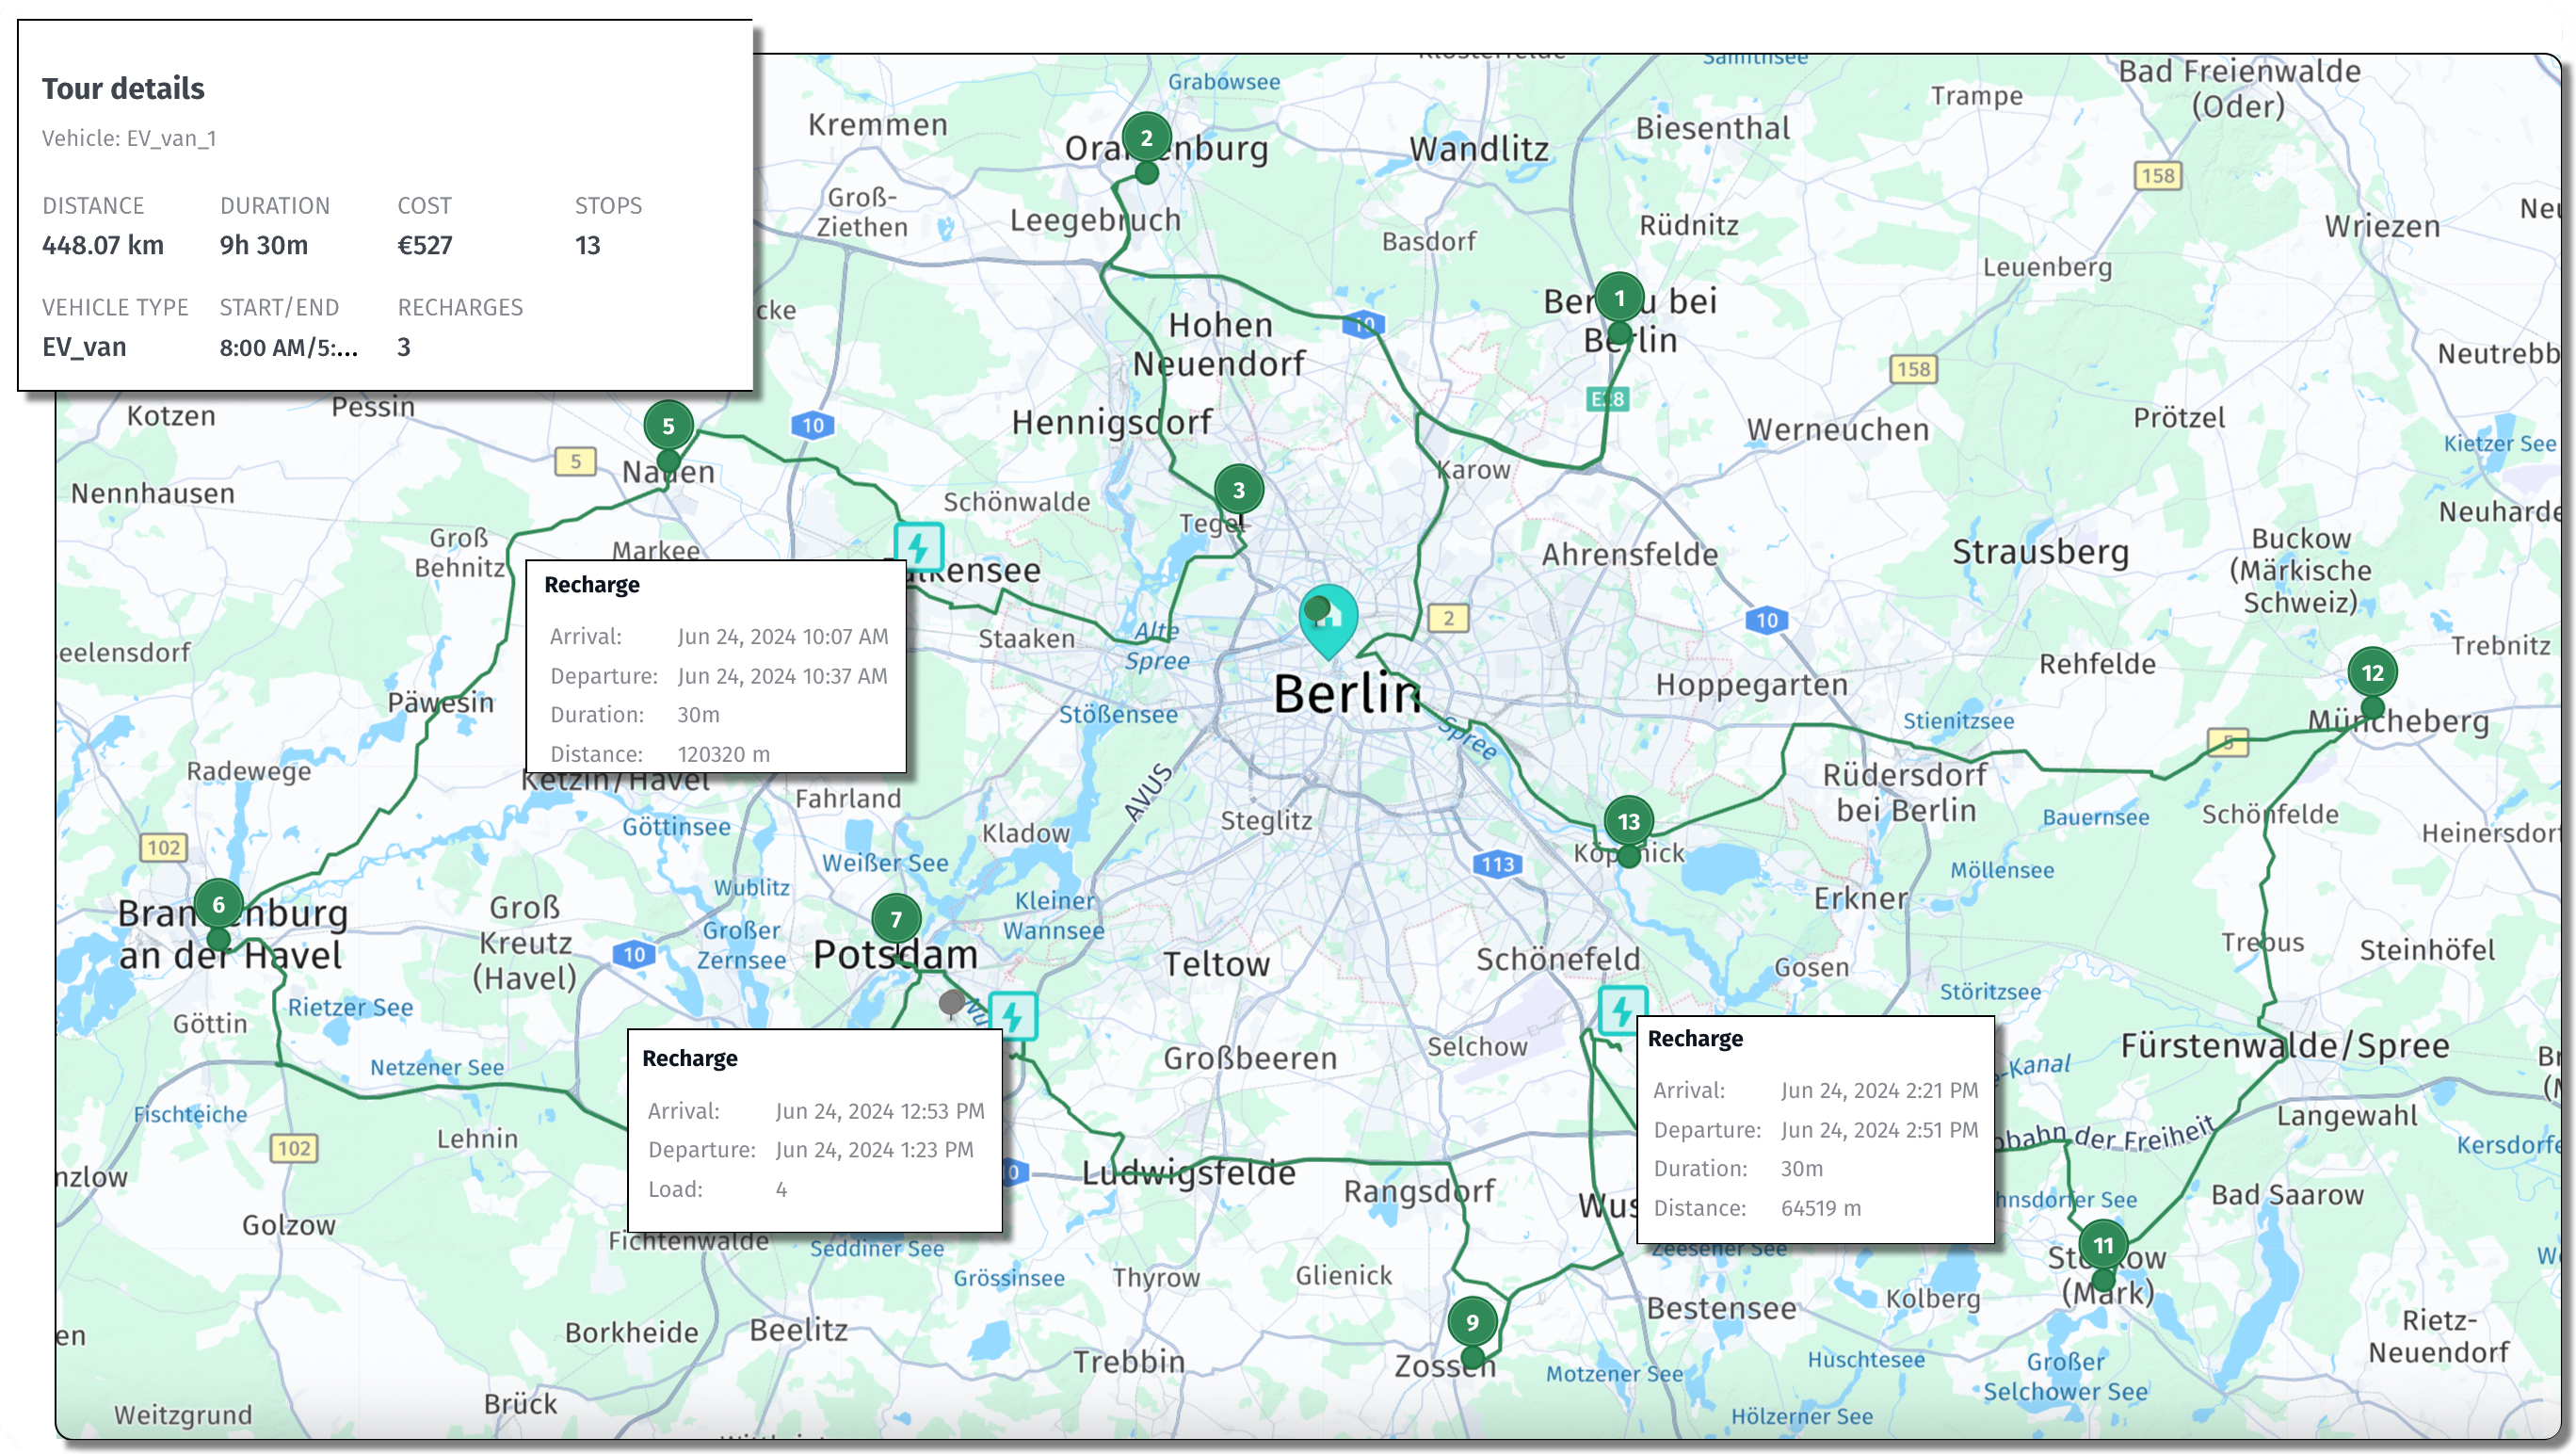Screen dimensions: 2576x1454
Task: Click stop marker 1 near Bernau bei Berlin
Action: pyautogui.click(x=1619, y=298)
